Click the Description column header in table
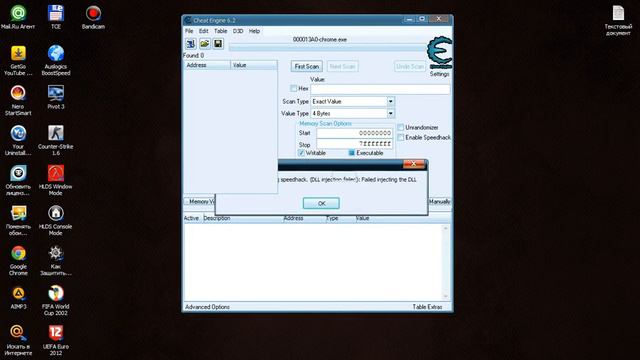640x360 pixels. (242, 218)
